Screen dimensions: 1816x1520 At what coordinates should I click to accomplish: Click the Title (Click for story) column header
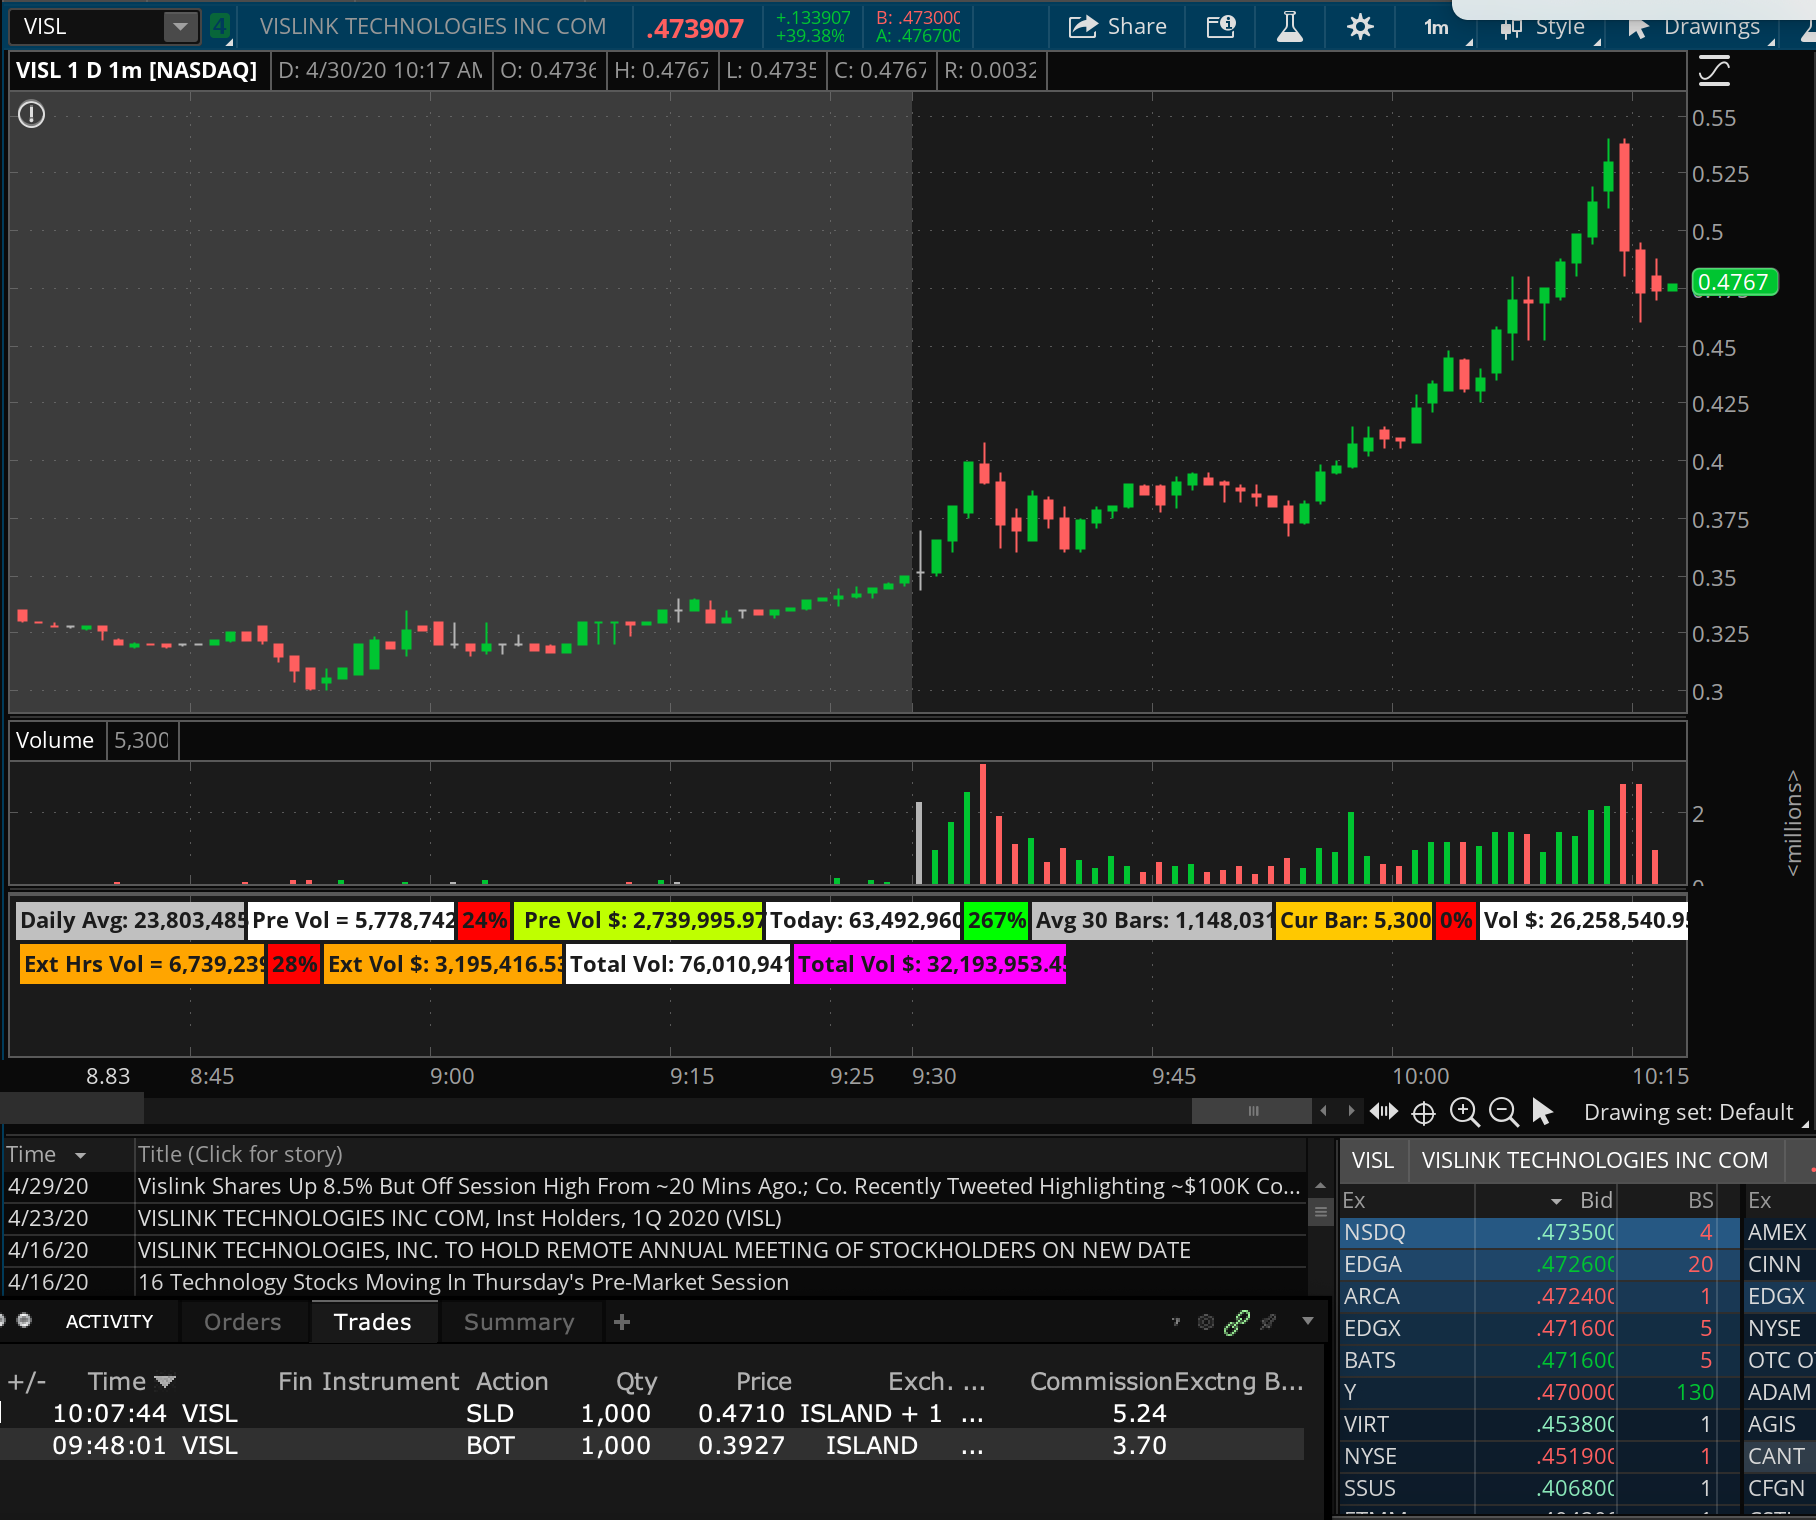(240, 1154)
